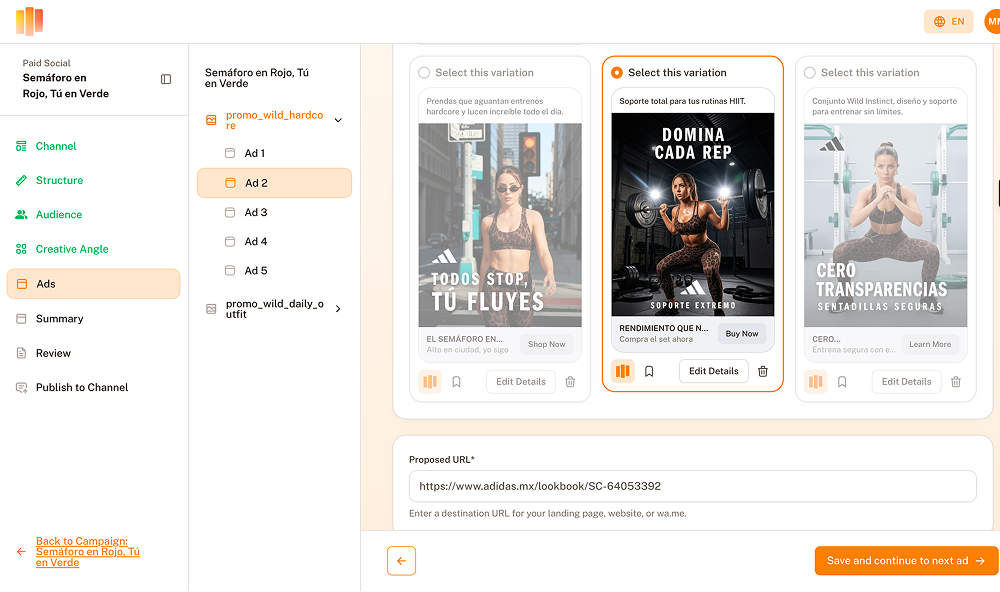Open the Review step
The width and height of the screenshot is (1000, 592).
coord(53,353)
